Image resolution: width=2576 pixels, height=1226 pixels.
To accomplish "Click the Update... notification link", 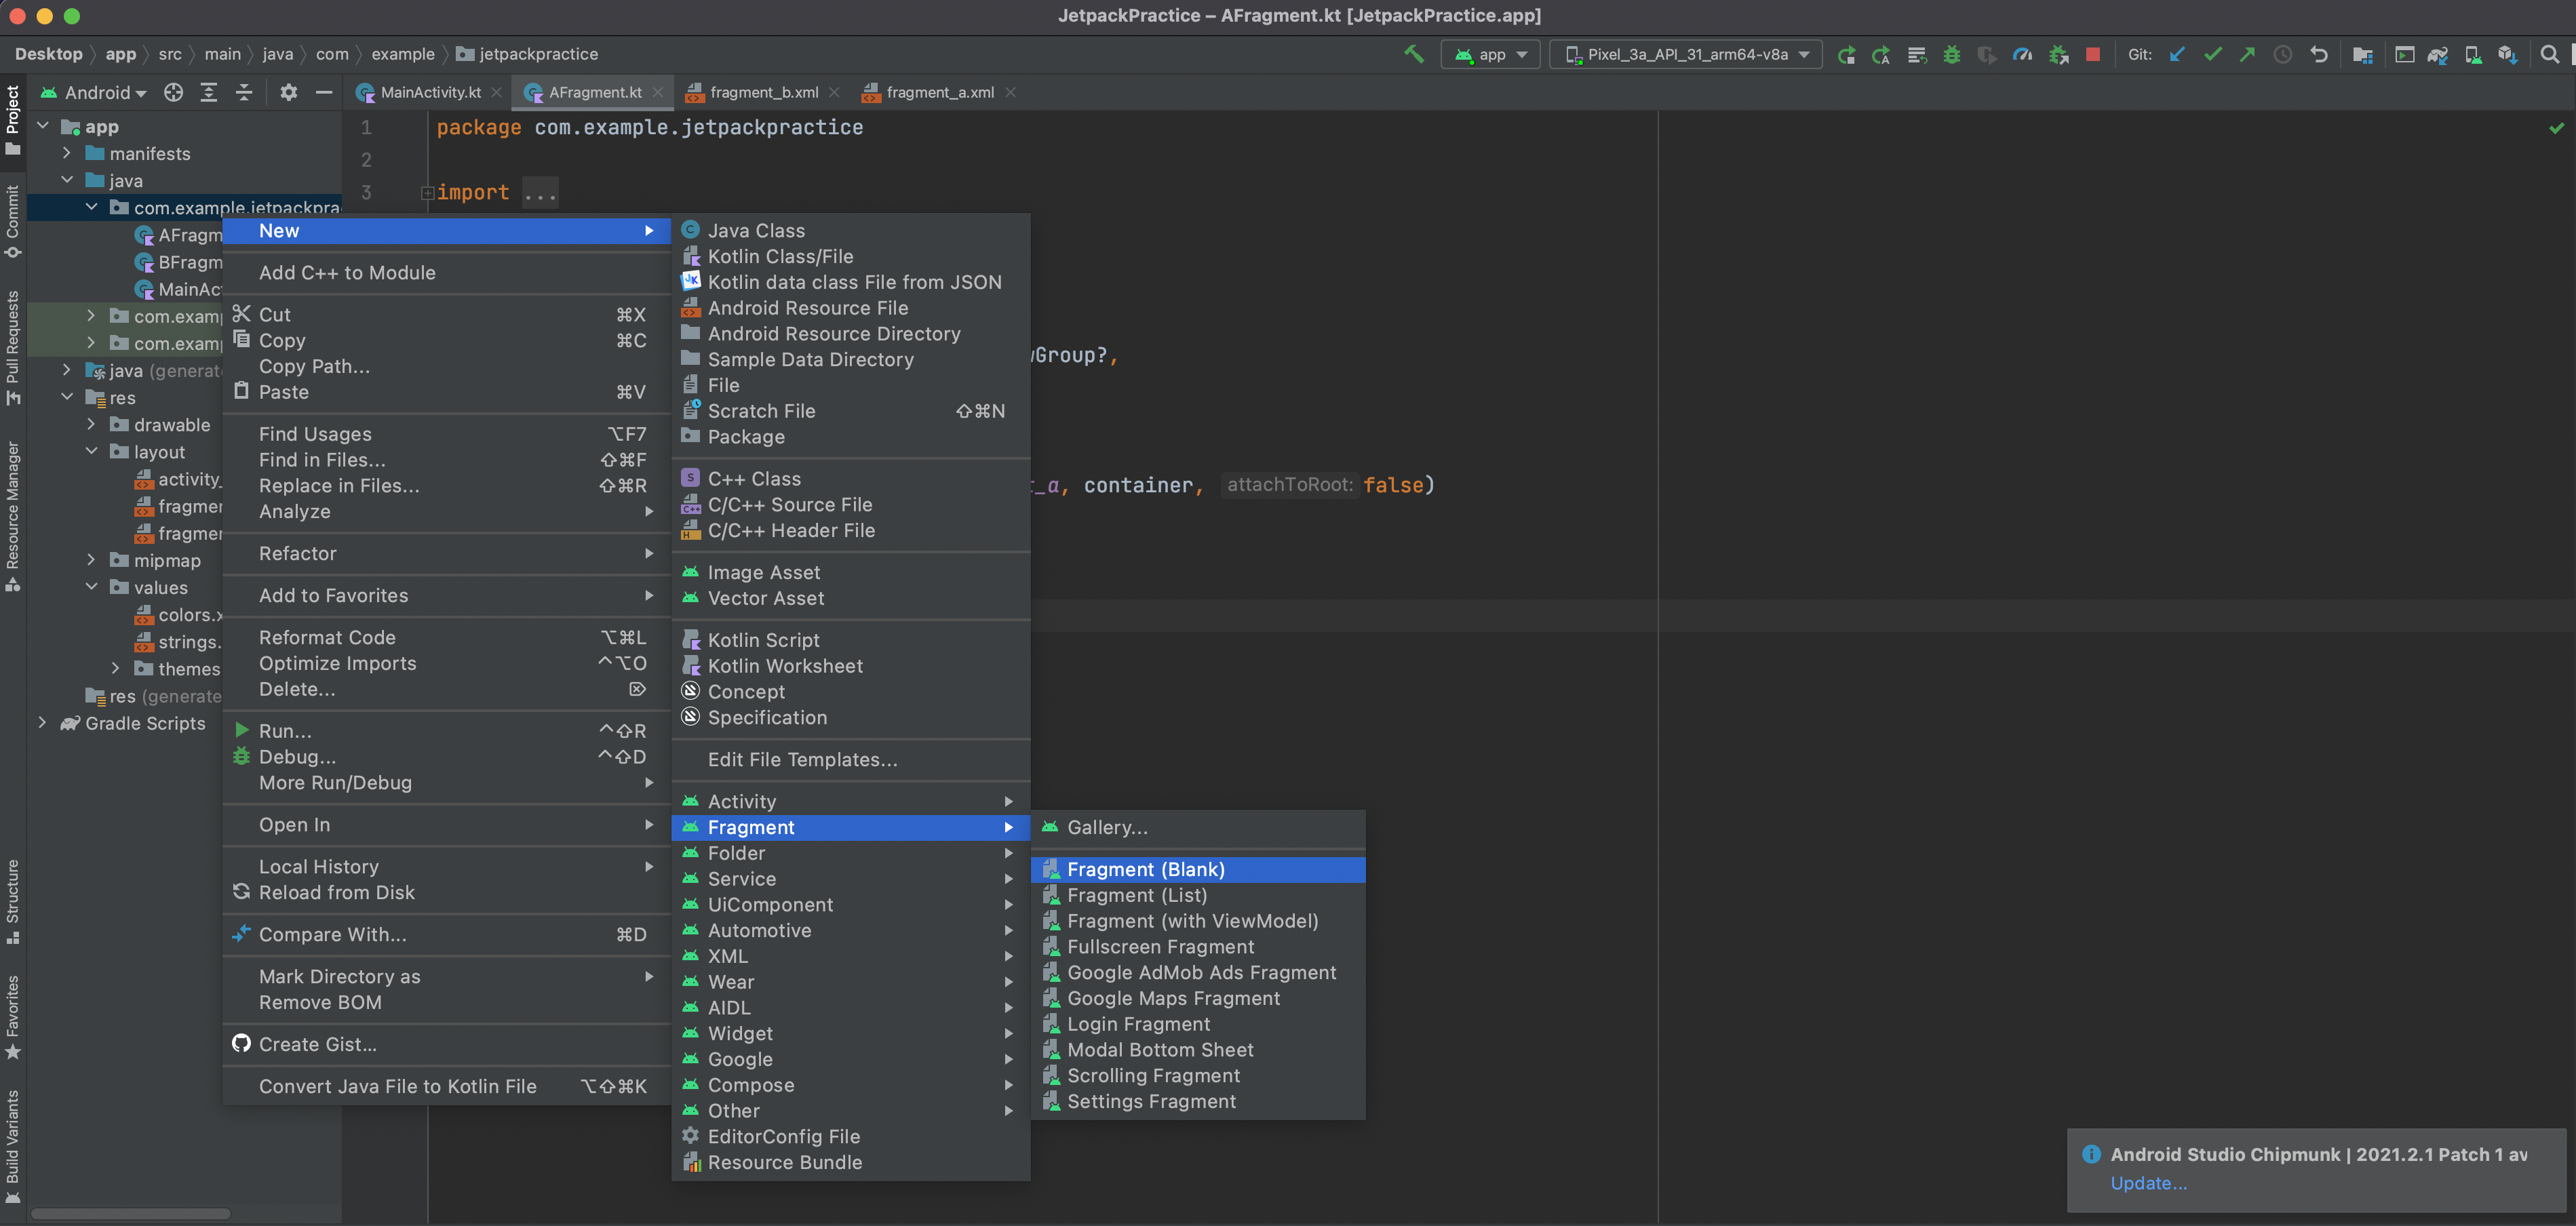I will 2148,1182.
